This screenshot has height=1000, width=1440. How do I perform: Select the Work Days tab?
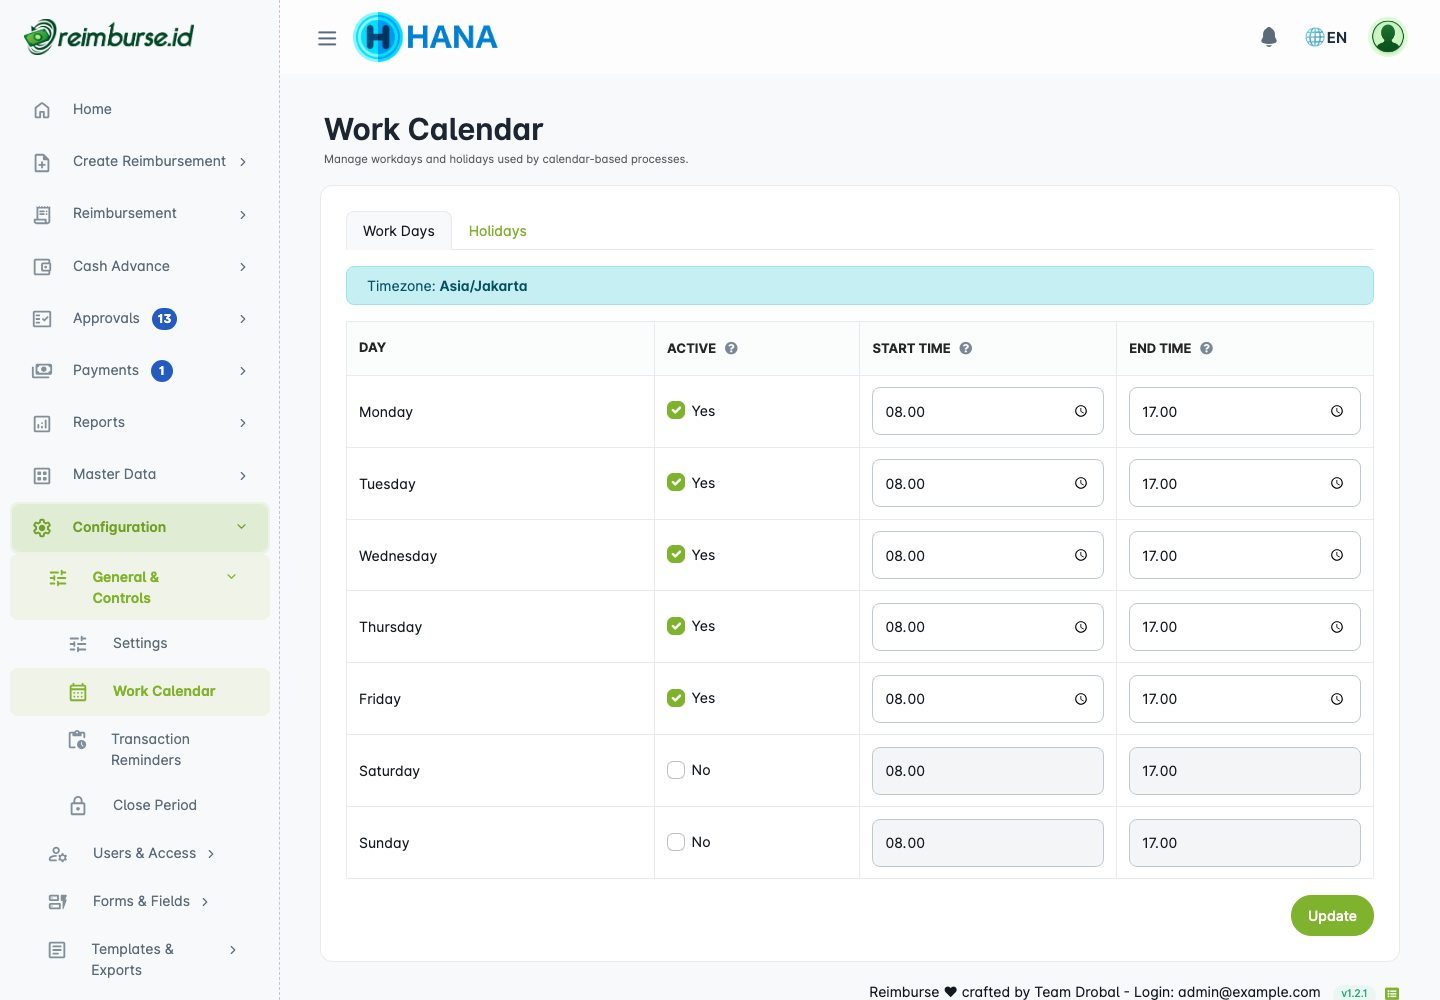(399, 231)
